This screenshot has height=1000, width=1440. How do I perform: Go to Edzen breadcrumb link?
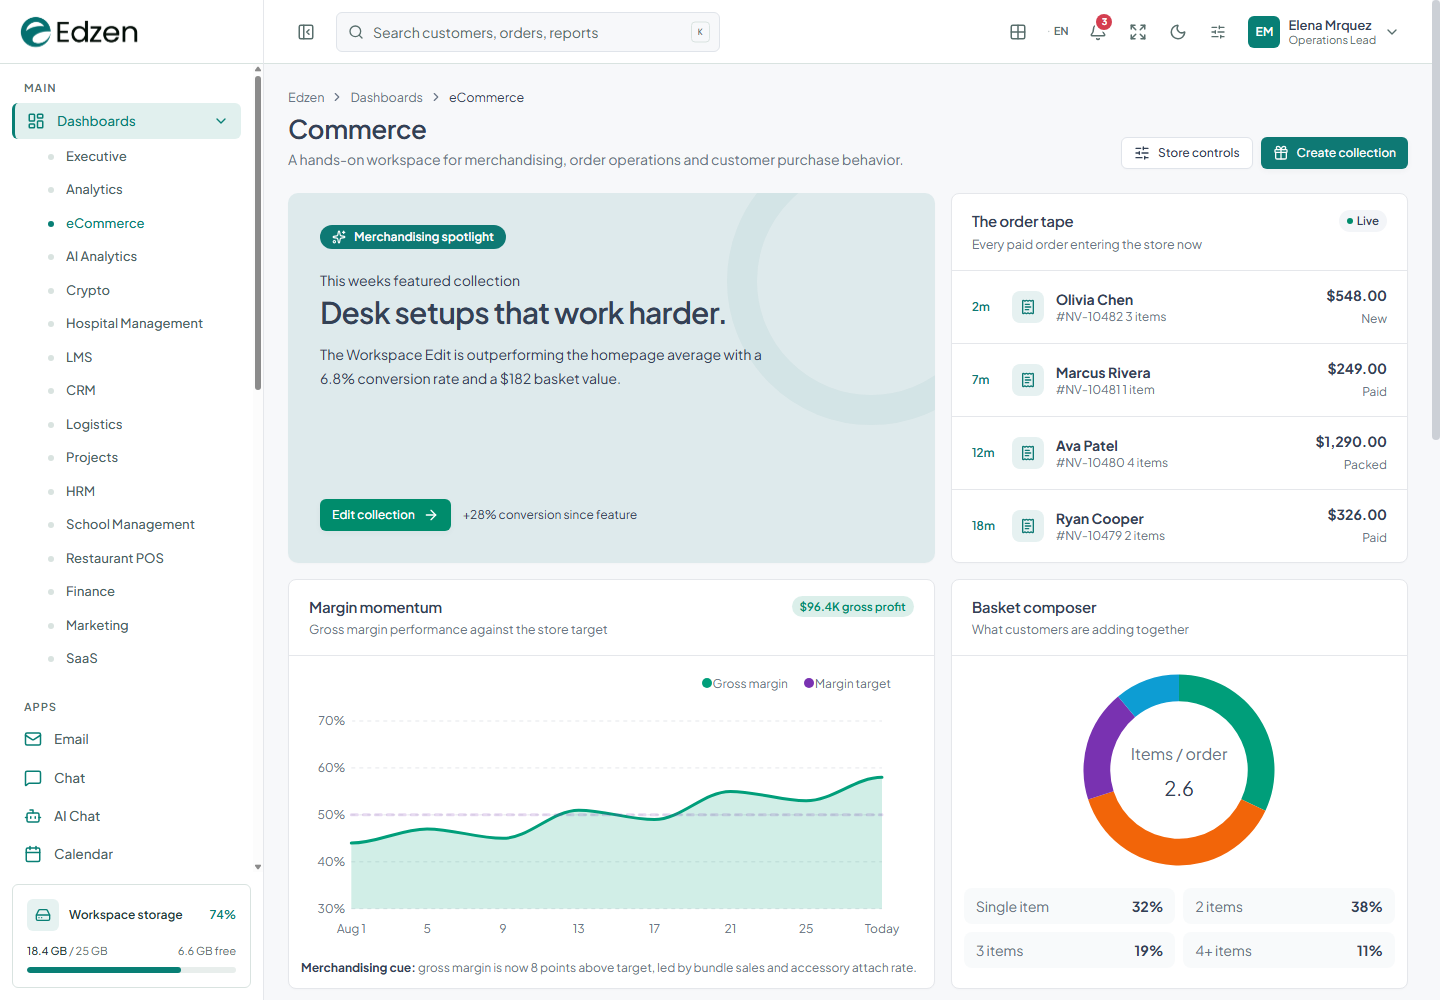click(x=306, y=97)
